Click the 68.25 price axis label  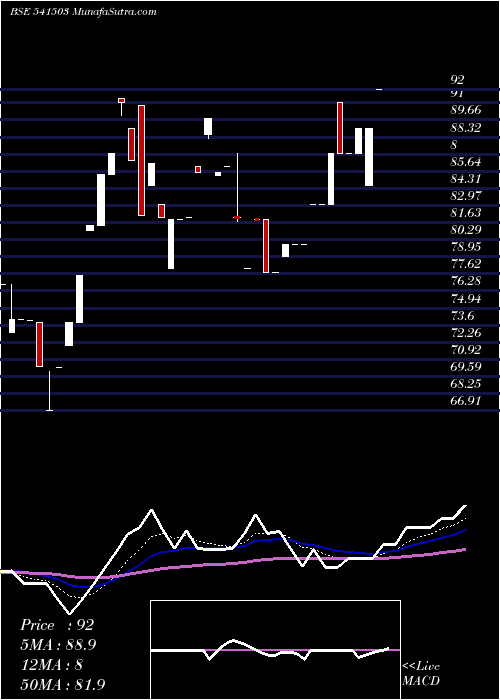[x=466, y=383]
